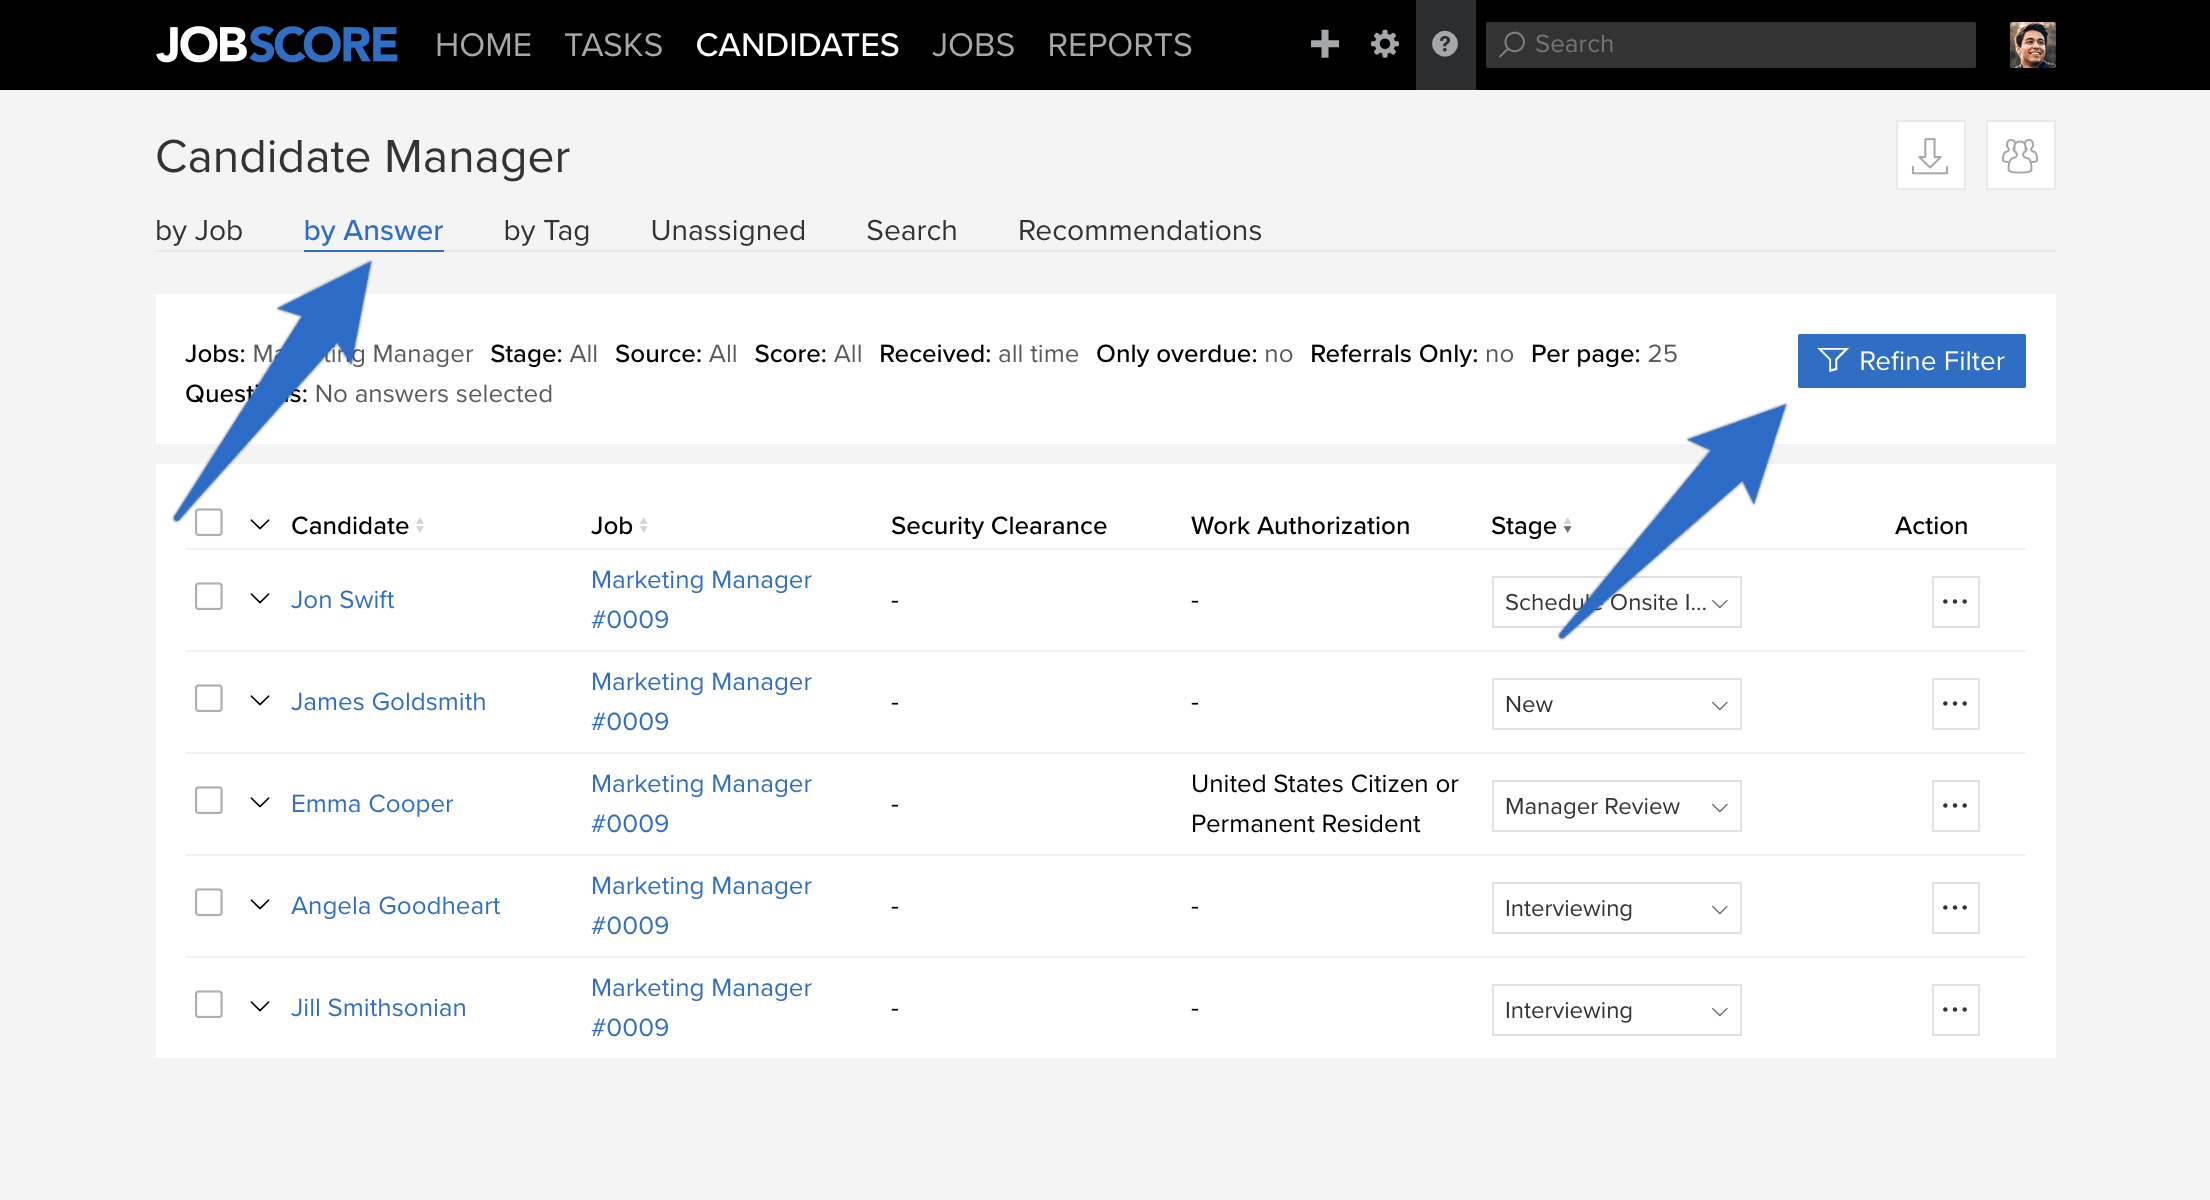Check the box for James Goldsmith
Viewport: 2210px width, 1200px height.
[209, 699]
